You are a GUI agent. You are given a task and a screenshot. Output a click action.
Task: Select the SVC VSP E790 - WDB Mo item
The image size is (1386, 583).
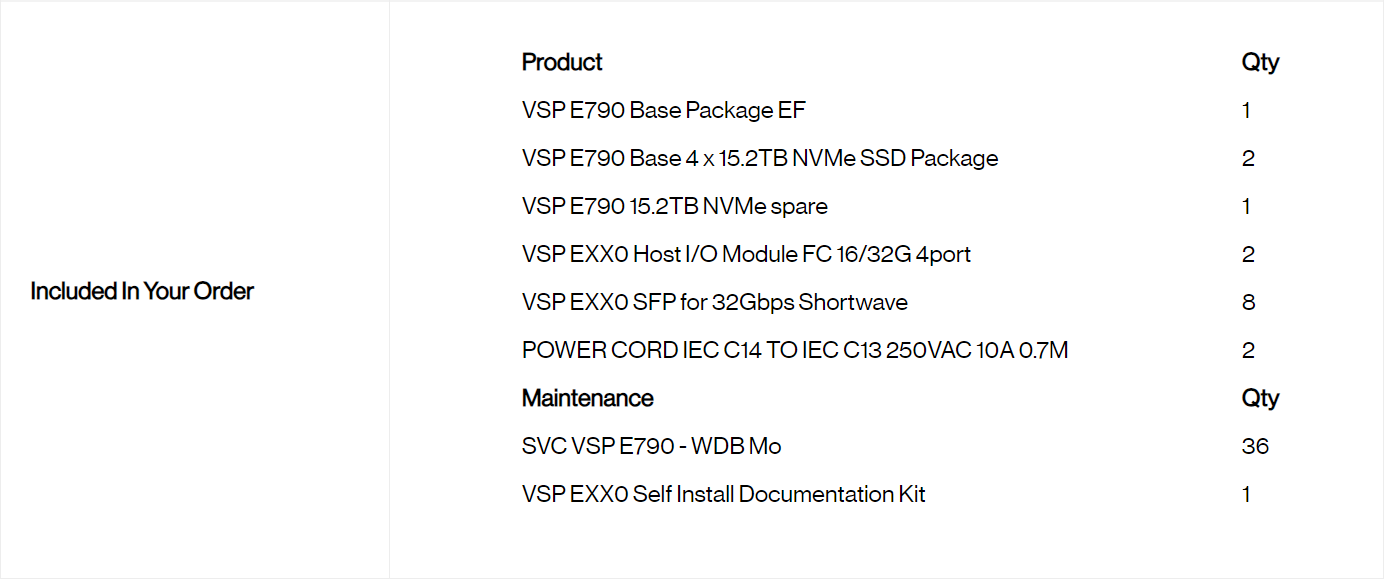(651, 446)
